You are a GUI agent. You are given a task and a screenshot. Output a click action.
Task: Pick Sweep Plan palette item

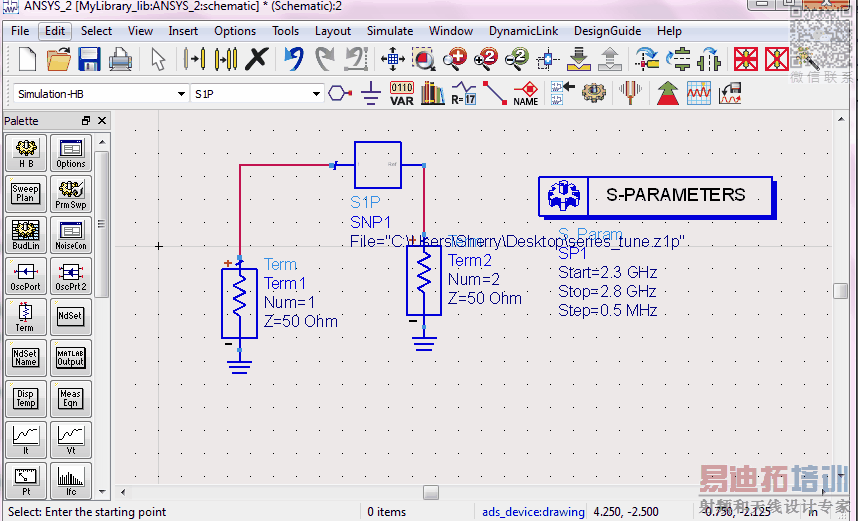click(26, 194)
